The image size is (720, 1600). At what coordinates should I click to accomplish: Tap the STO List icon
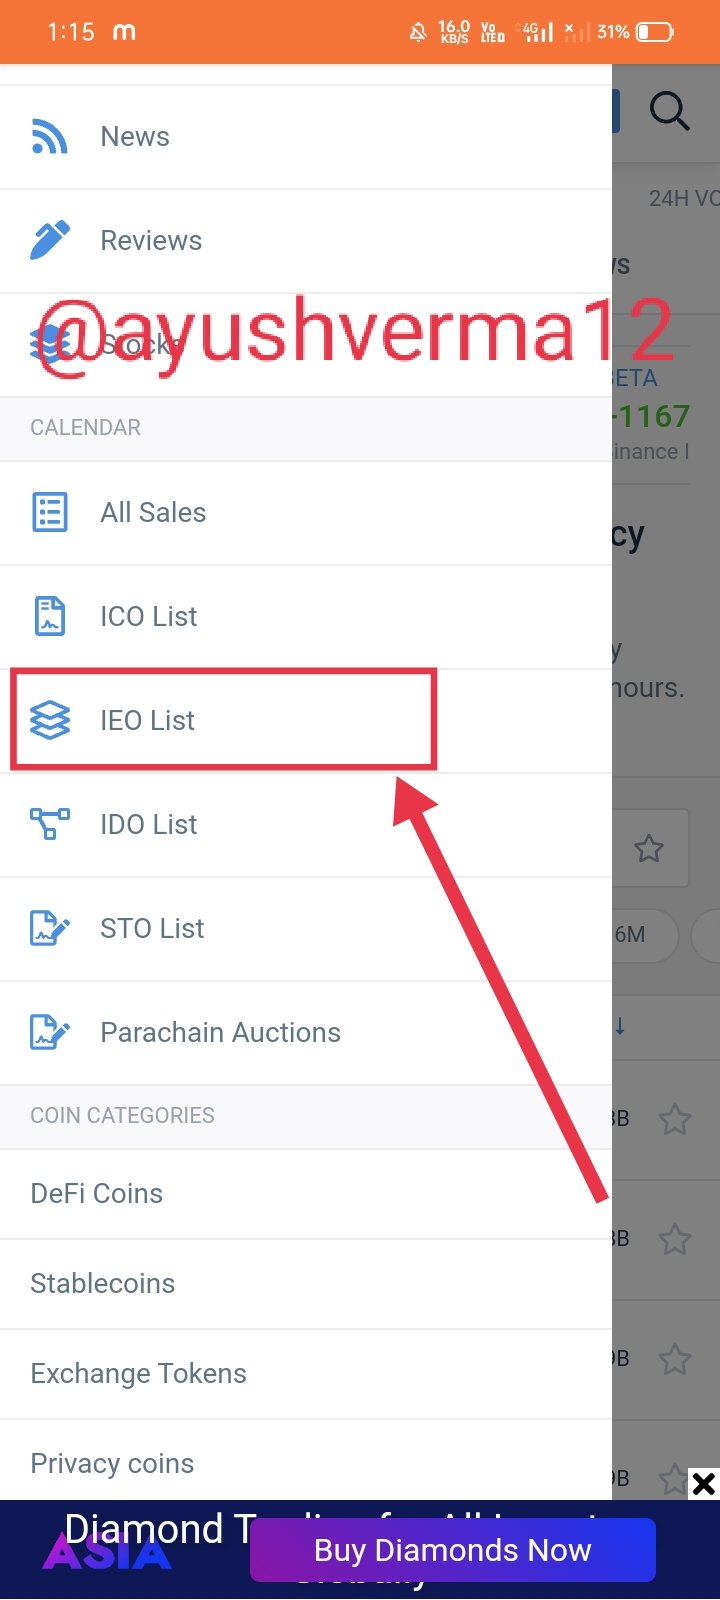pyautogui.click(x=50, y=928)
